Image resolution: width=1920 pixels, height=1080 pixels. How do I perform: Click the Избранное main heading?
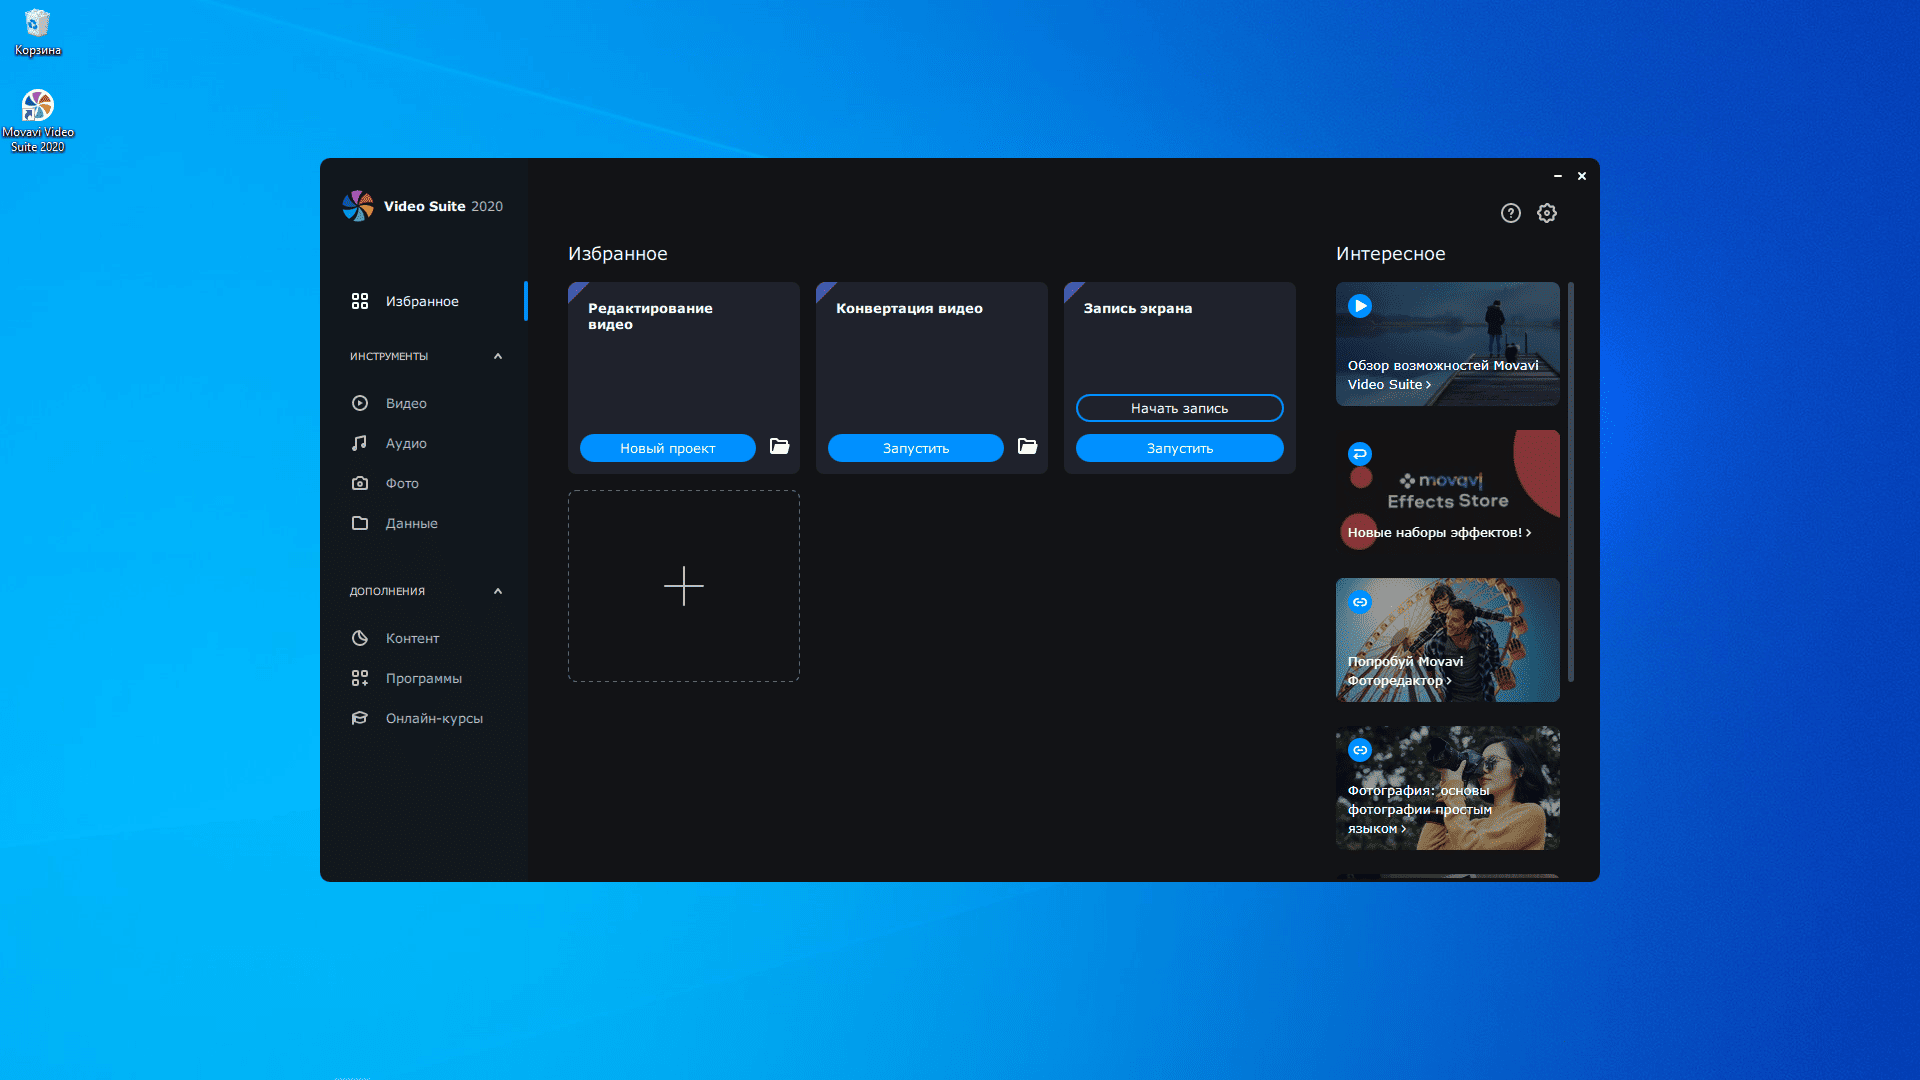pos(618,254)
